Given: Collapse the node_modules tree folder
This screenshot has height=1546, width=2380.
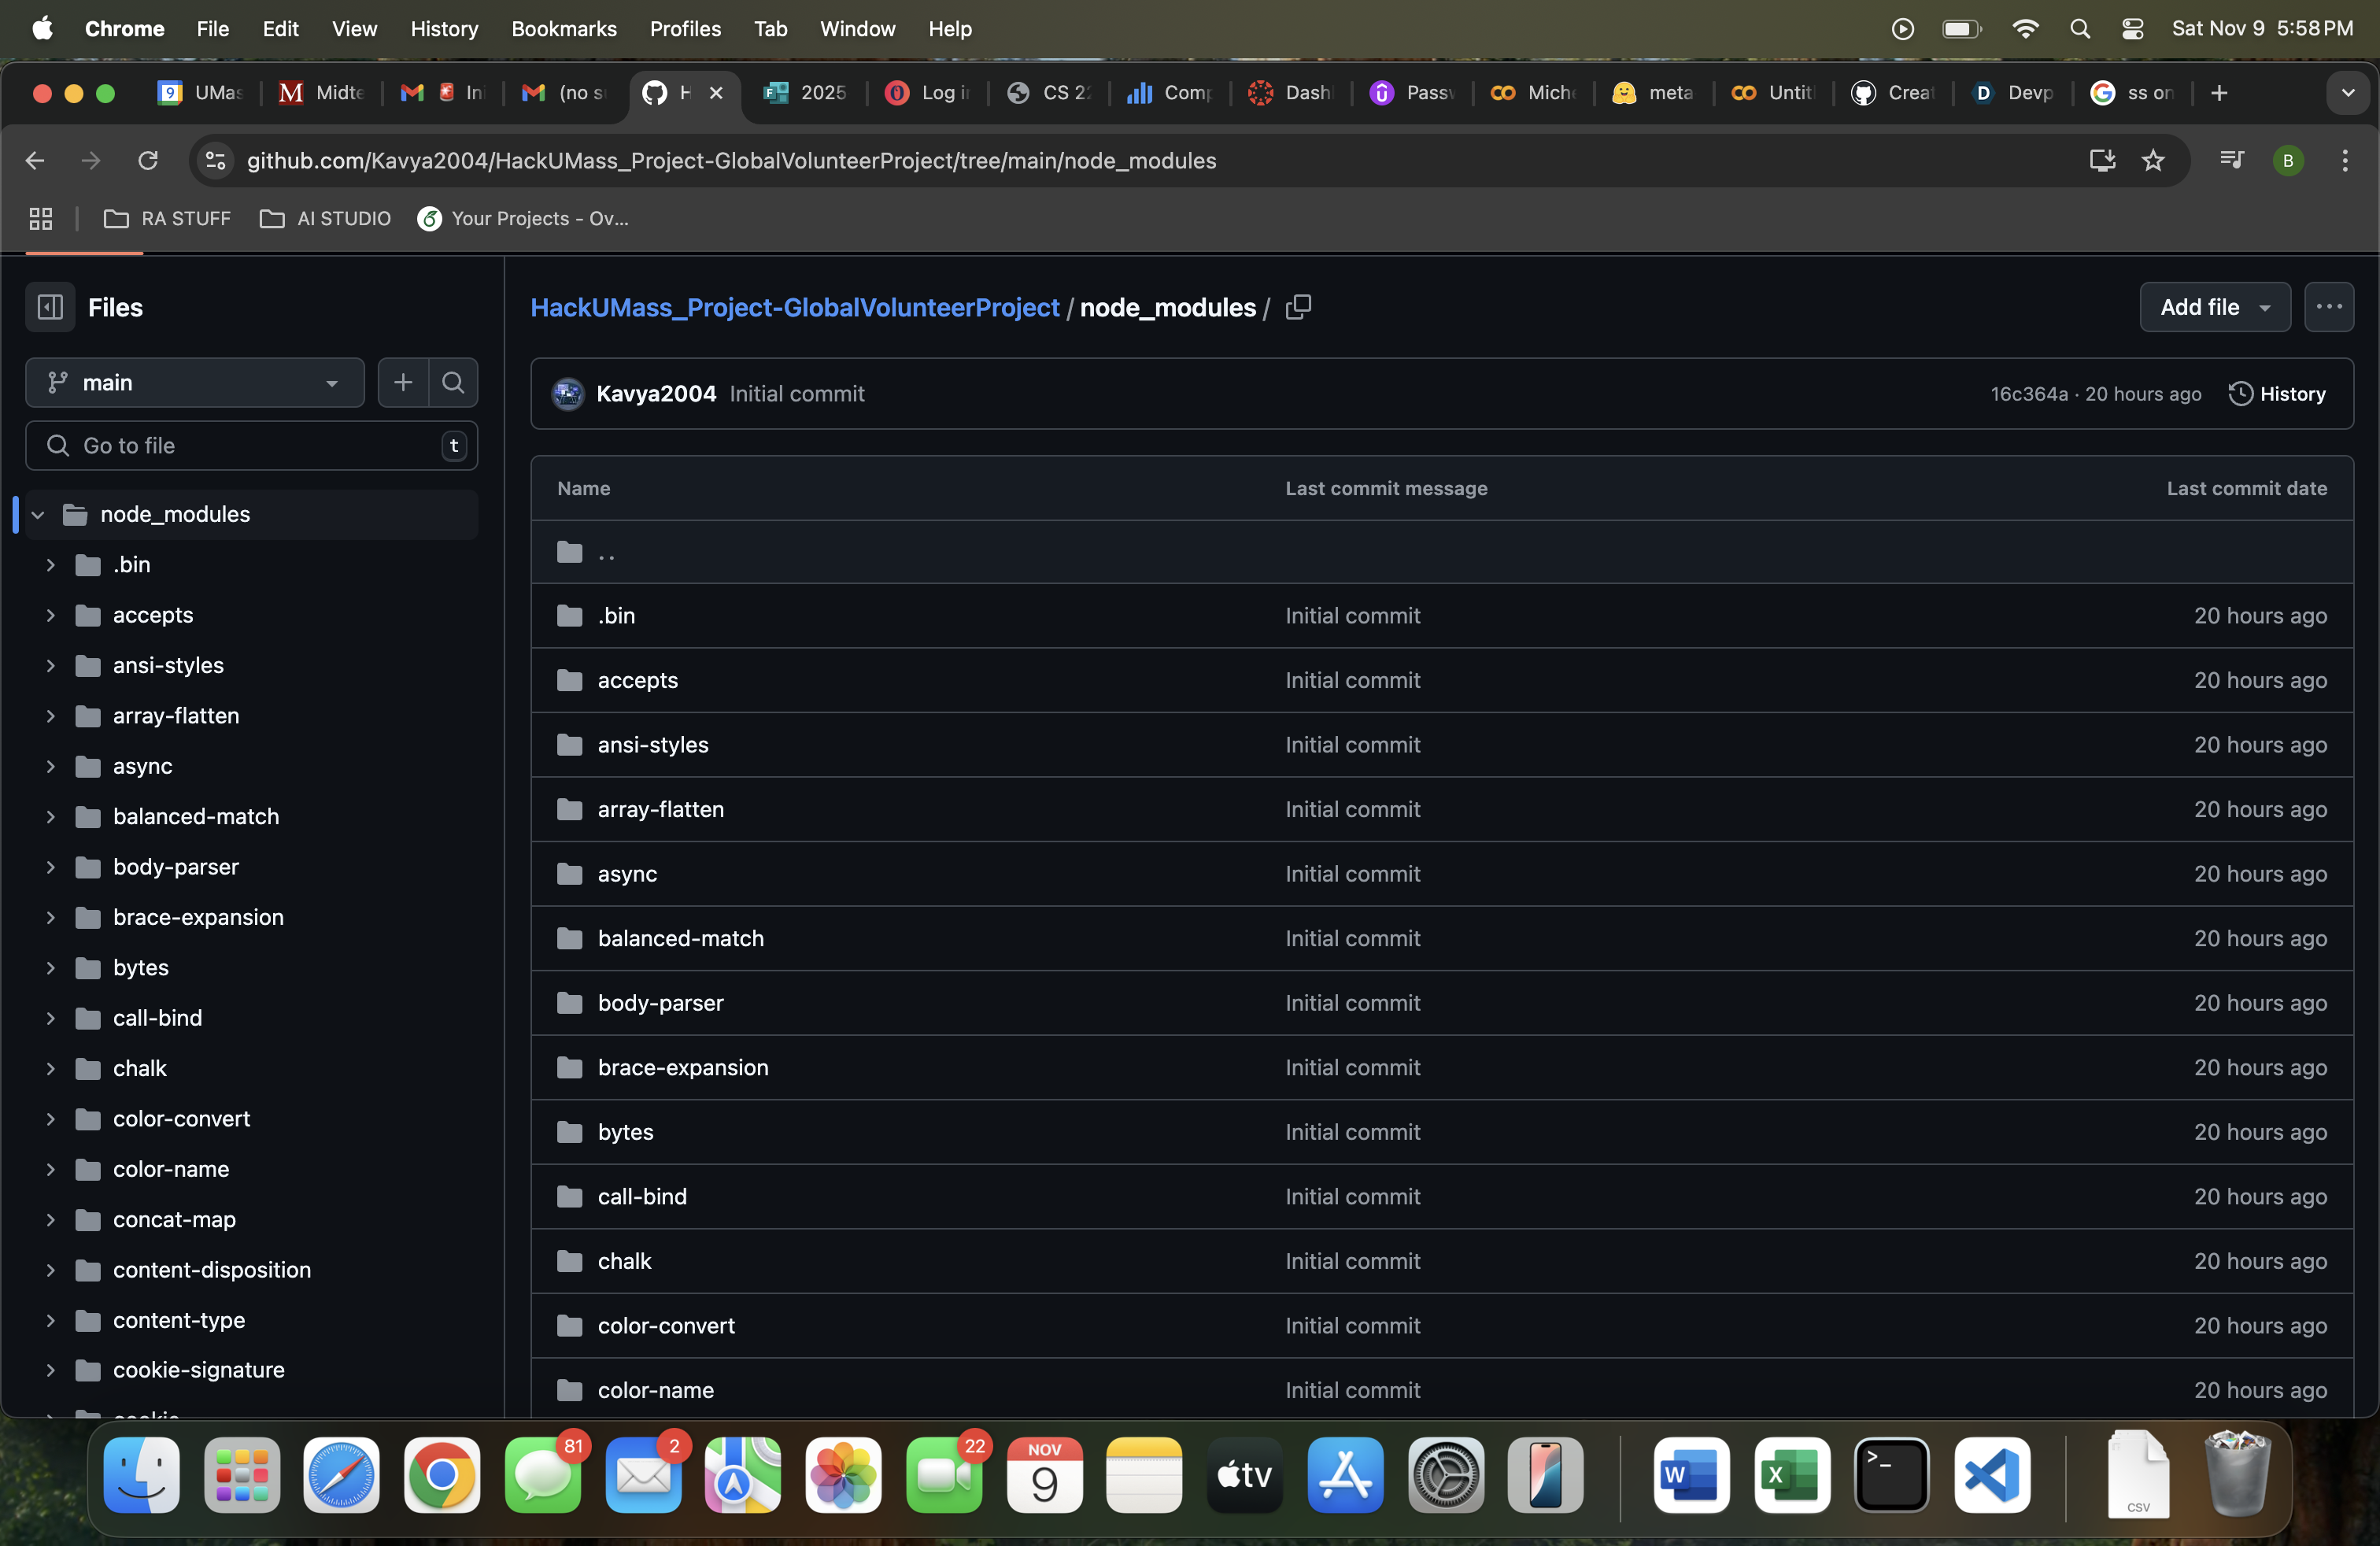Looking at the screenshot, I should pyautogui.click(x=38, y=514).
